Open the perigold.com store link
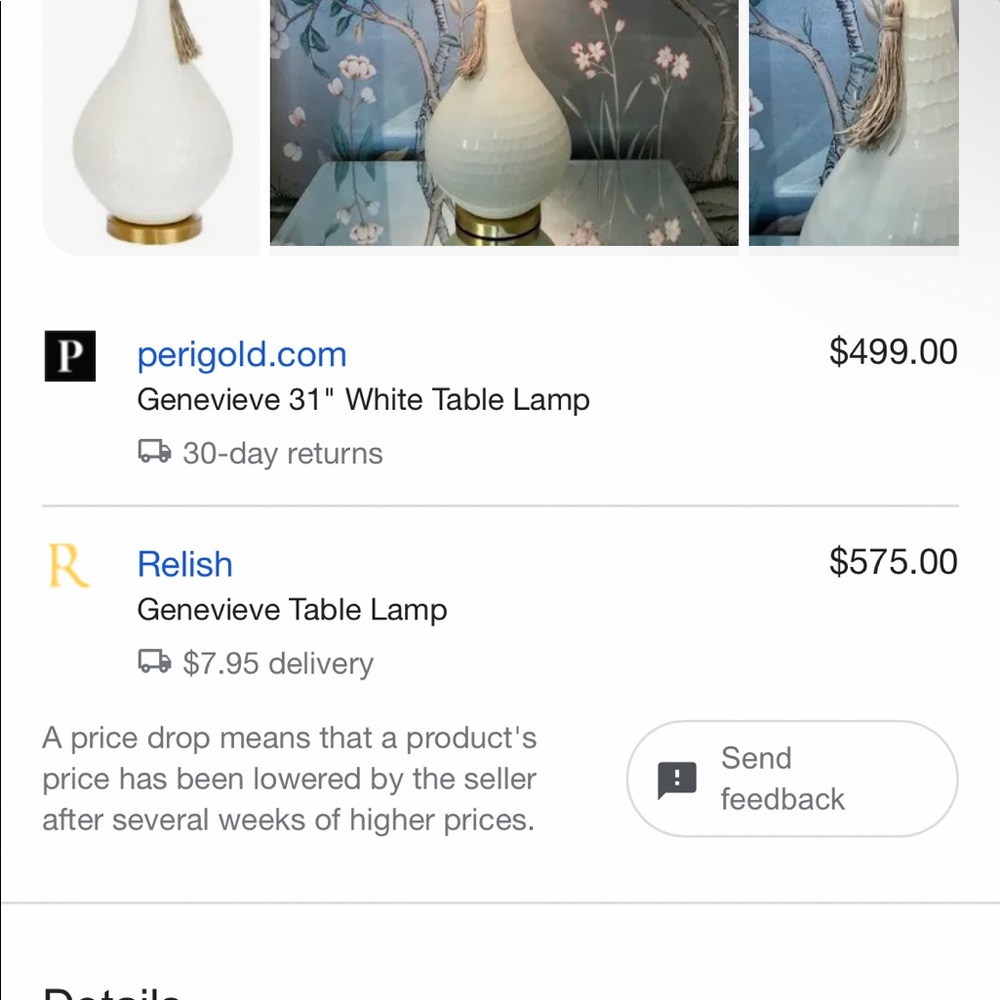The height and width of the screenshot is (1000, 1000). (242, 355)
